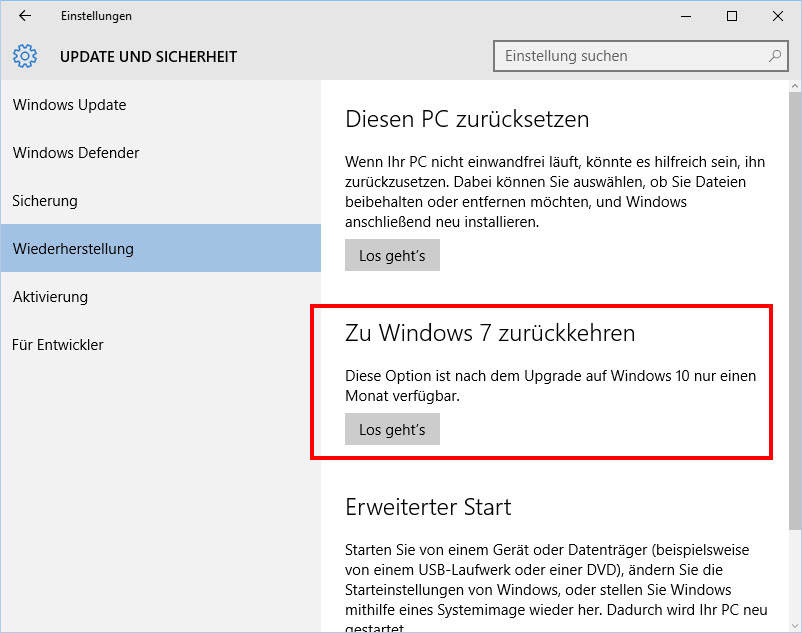
Task: Start resetting PC with Los geht's
Action: (x=392, y=255)
